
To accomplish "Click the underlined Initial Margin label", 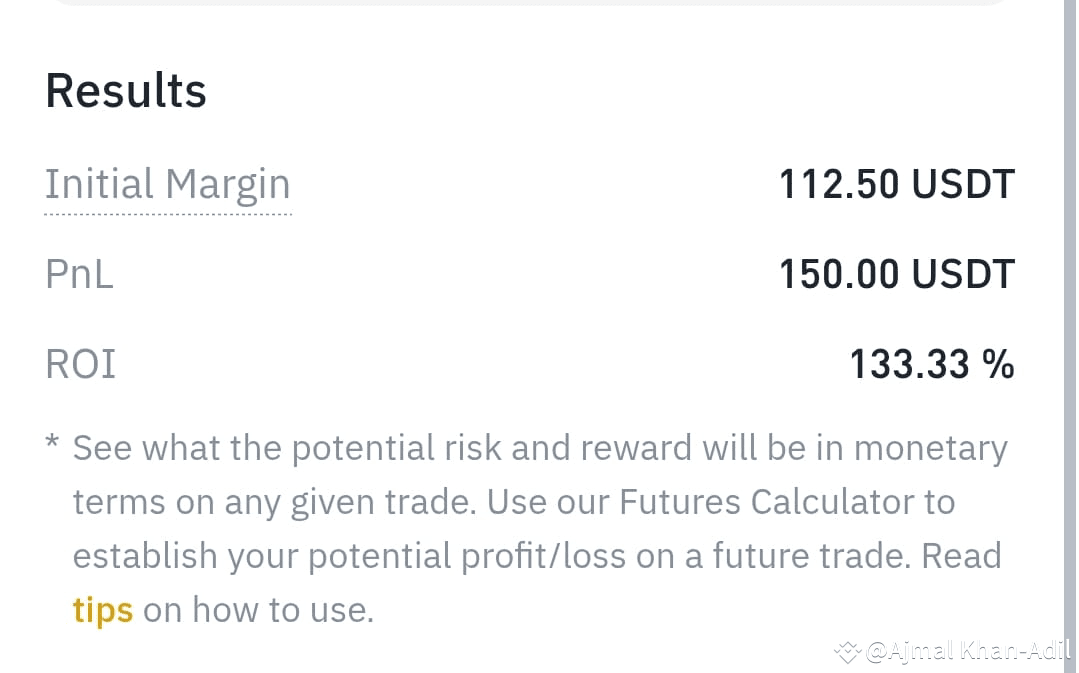I will click(168, 186).
